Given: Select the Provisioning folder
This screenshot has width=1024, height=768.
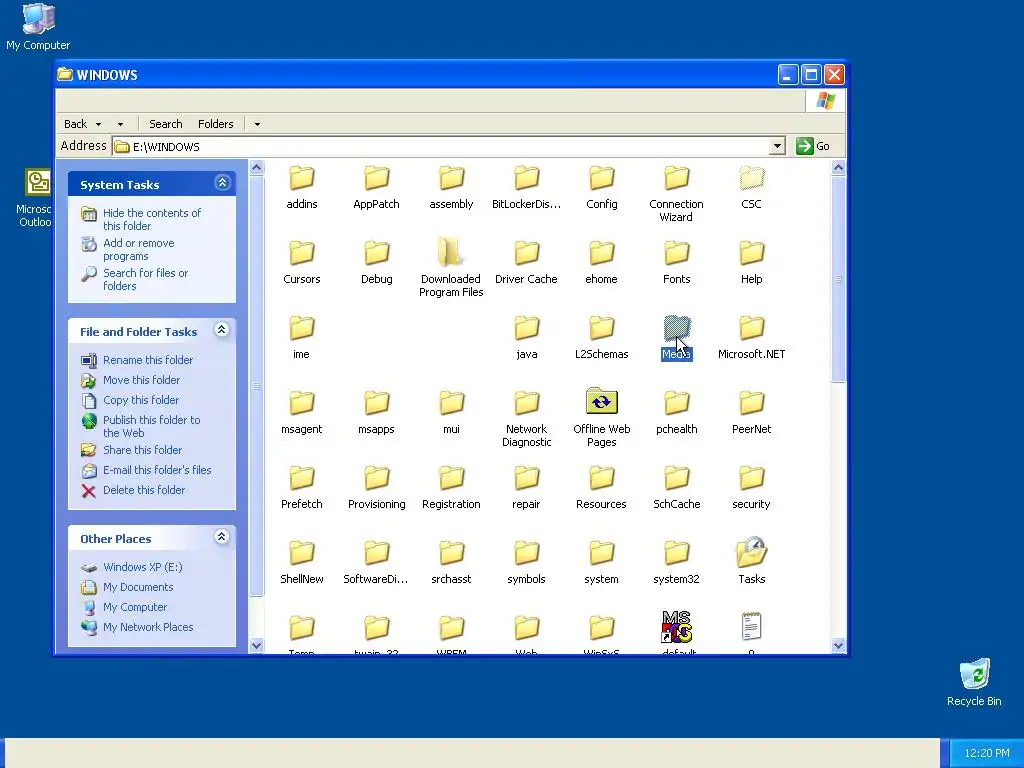Looking at the screenshot, I should pos(376,488).
